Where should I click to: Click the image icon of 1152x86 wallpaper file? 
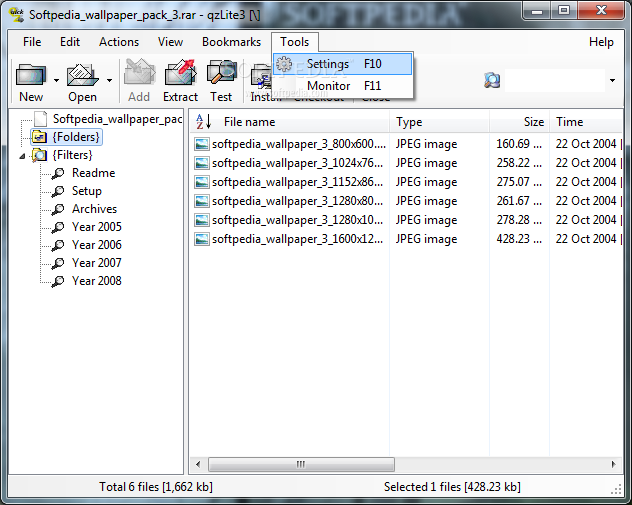(x=202, y=182)
